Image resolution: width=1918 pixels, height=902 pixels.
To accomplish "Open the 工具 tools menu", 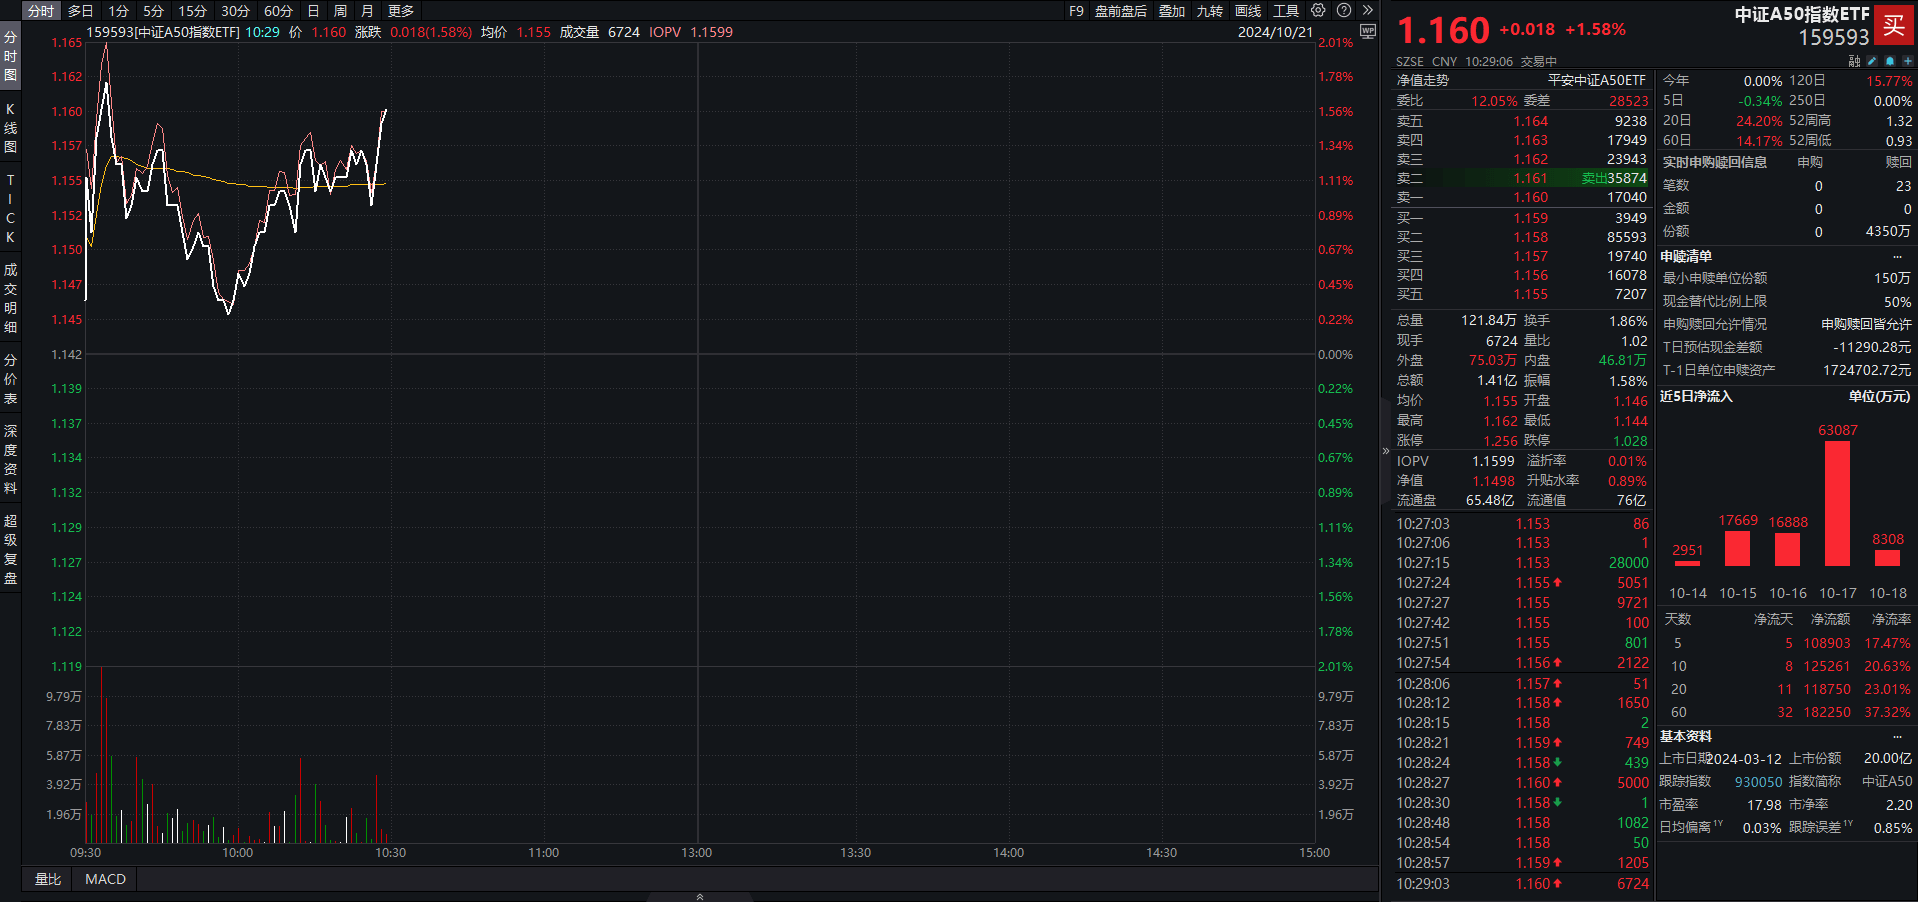I will 1285,10.
